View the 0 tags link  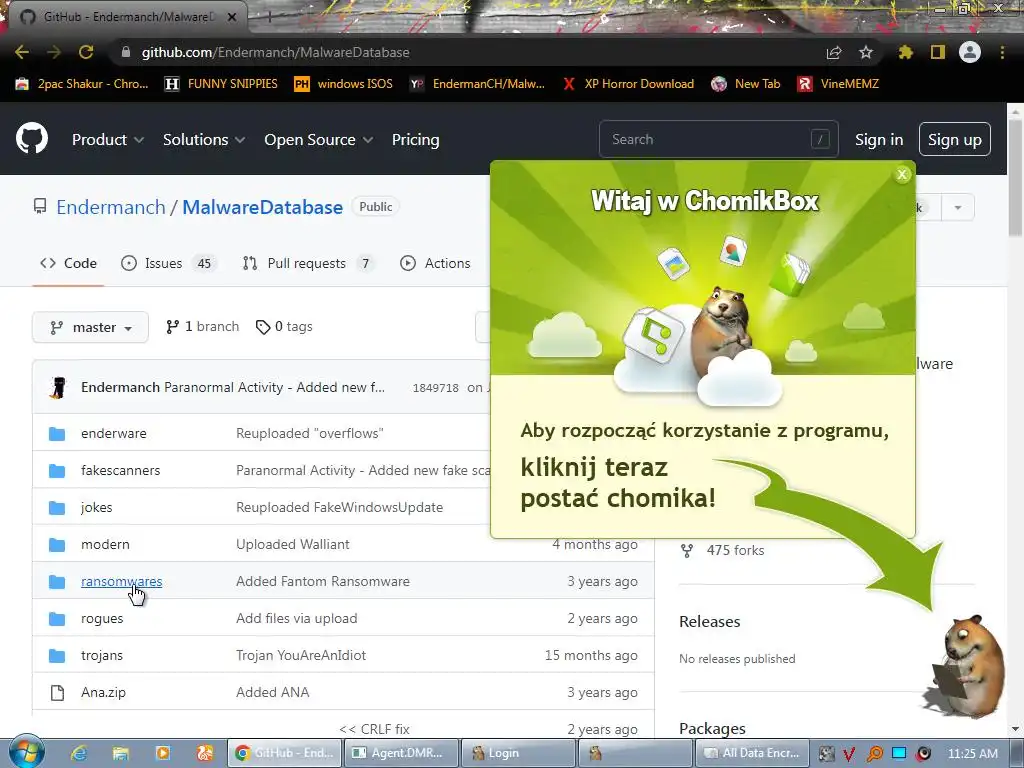(x=284, y=327)
